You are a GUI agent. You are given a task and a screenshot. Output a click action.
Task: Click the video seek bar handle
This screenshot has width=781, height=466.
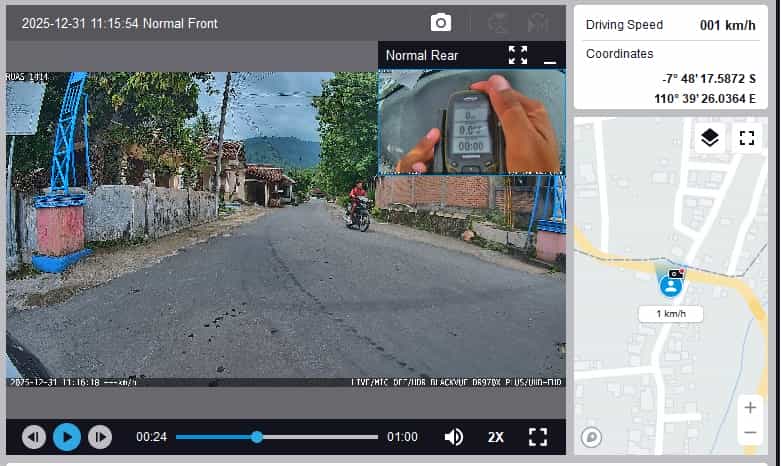point(257,437)
